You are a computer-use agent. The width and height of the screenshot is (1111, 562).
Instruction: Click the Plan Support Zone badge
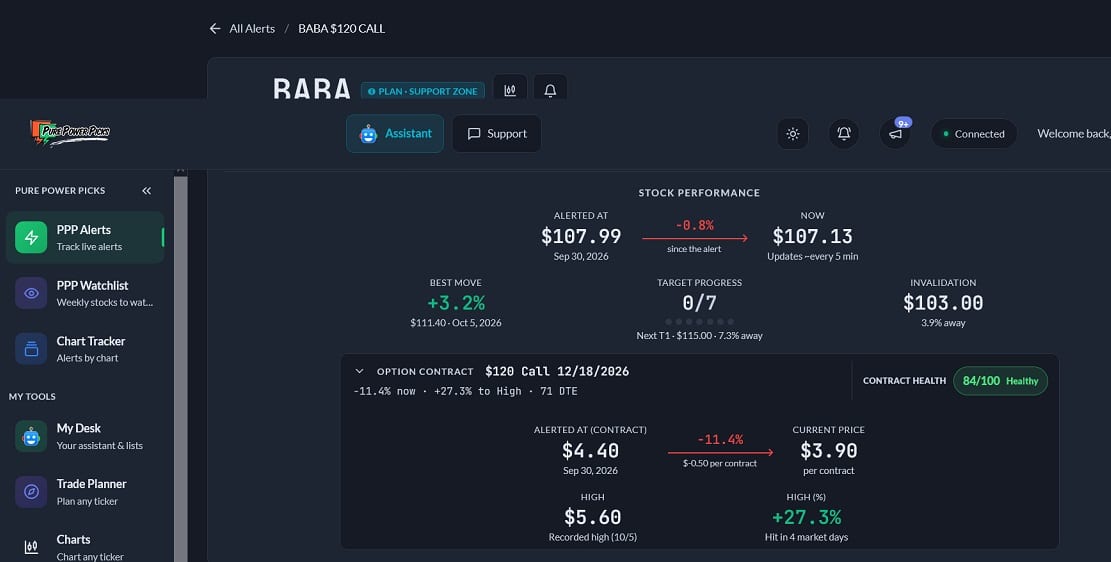tap(423, 91)
